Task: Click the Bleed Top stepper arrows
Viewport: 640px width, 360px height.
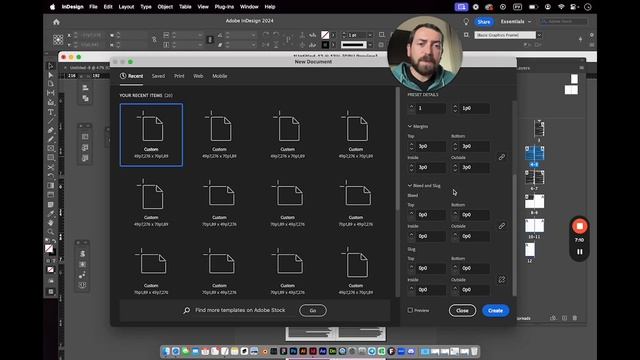Action: coord(411,215)
